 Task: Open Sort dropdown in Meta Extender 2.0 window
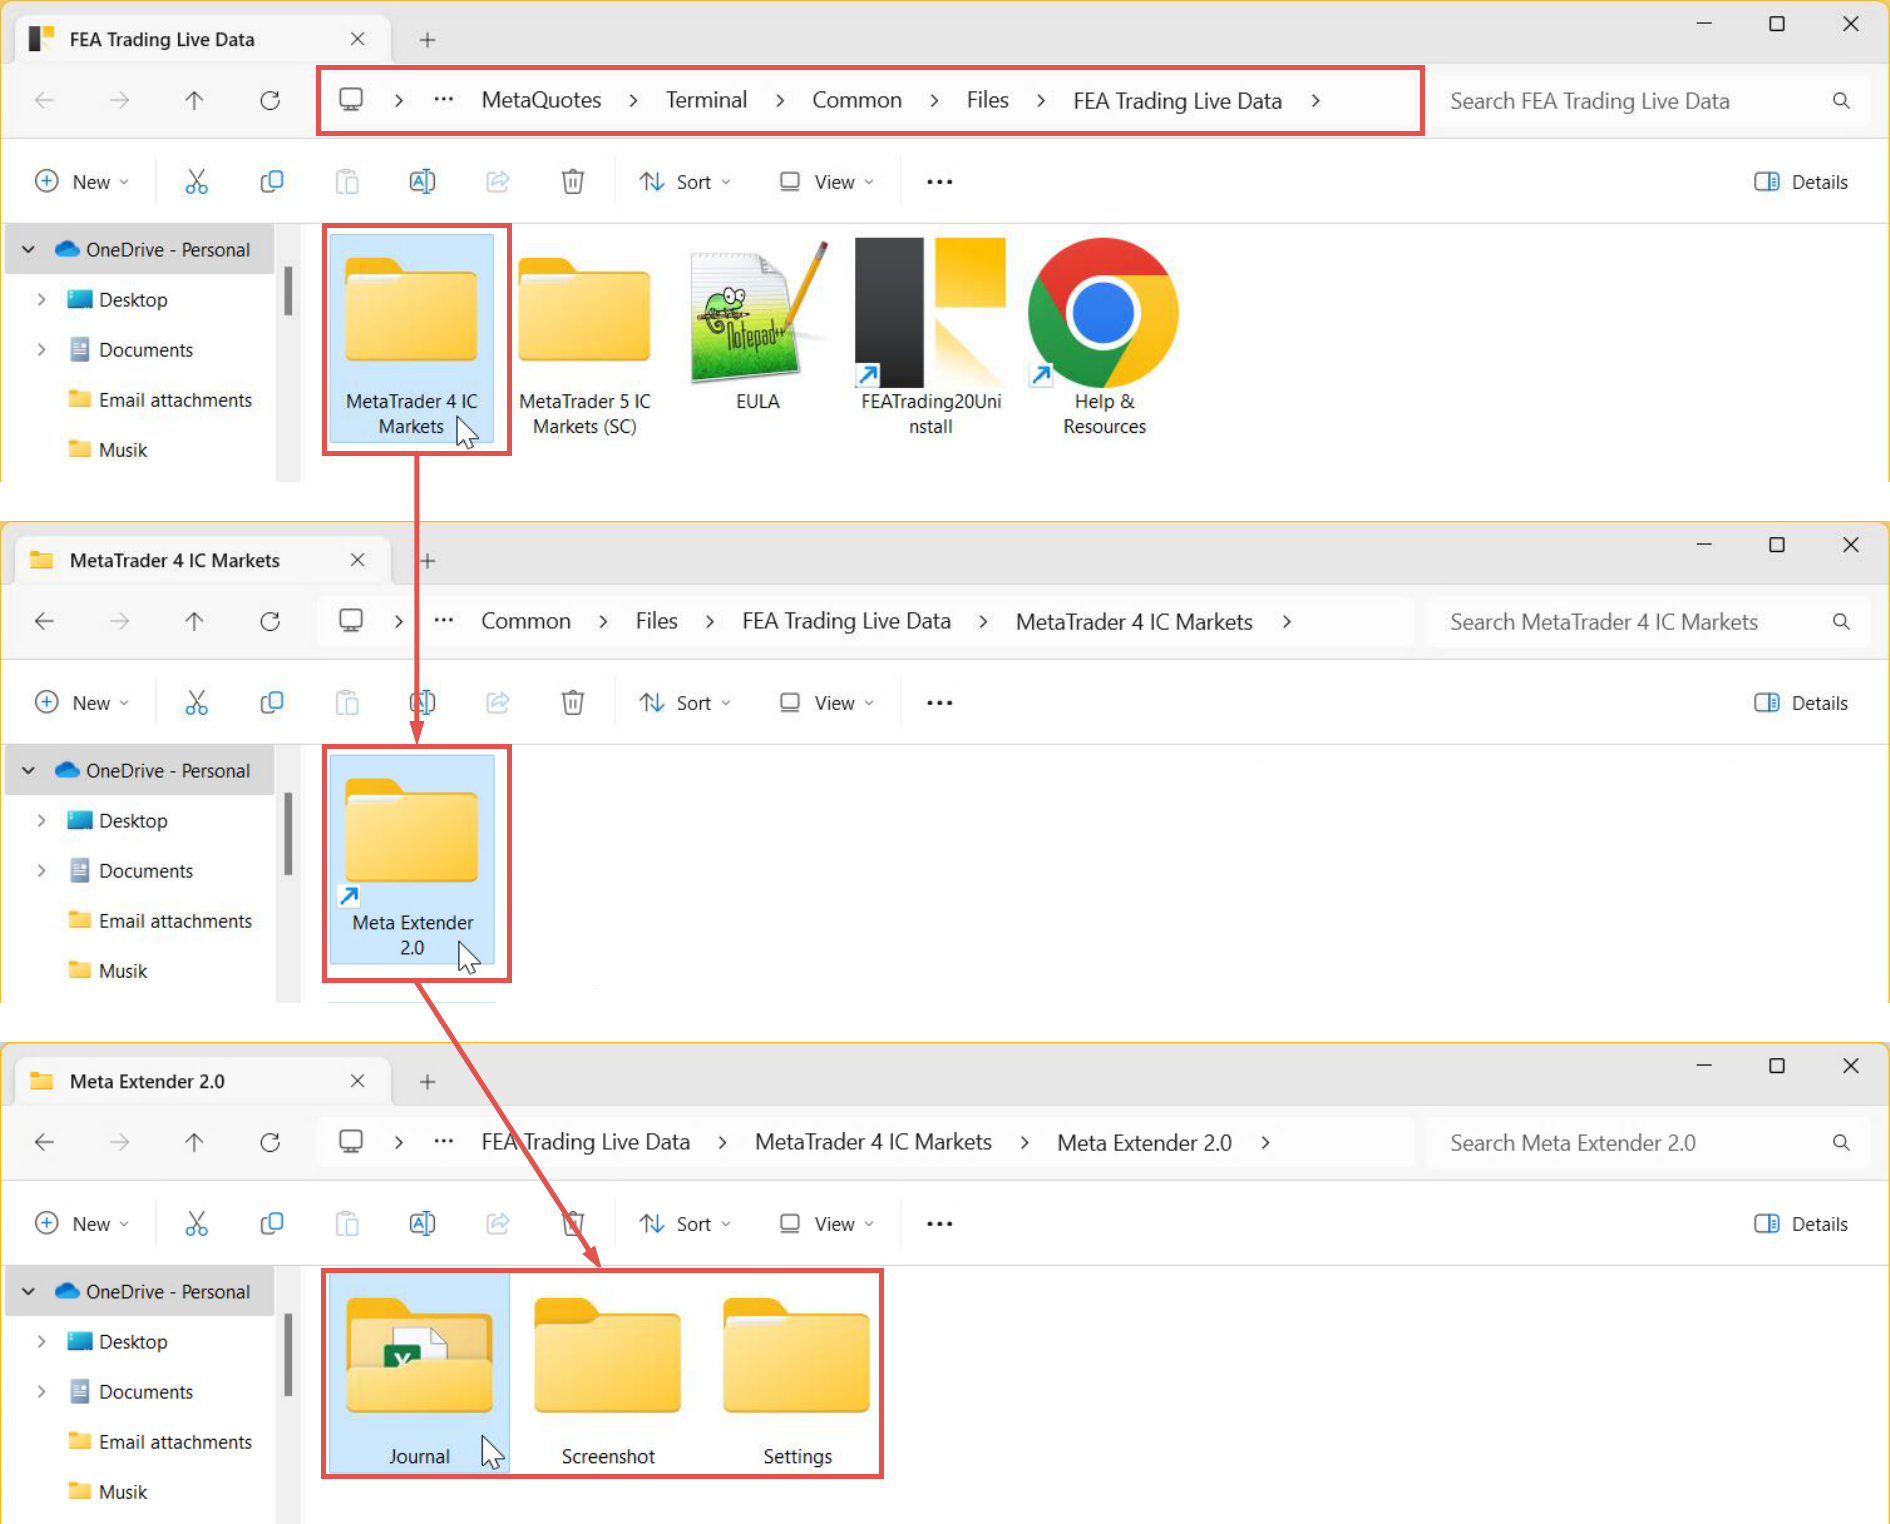(x=686, y=1224)
